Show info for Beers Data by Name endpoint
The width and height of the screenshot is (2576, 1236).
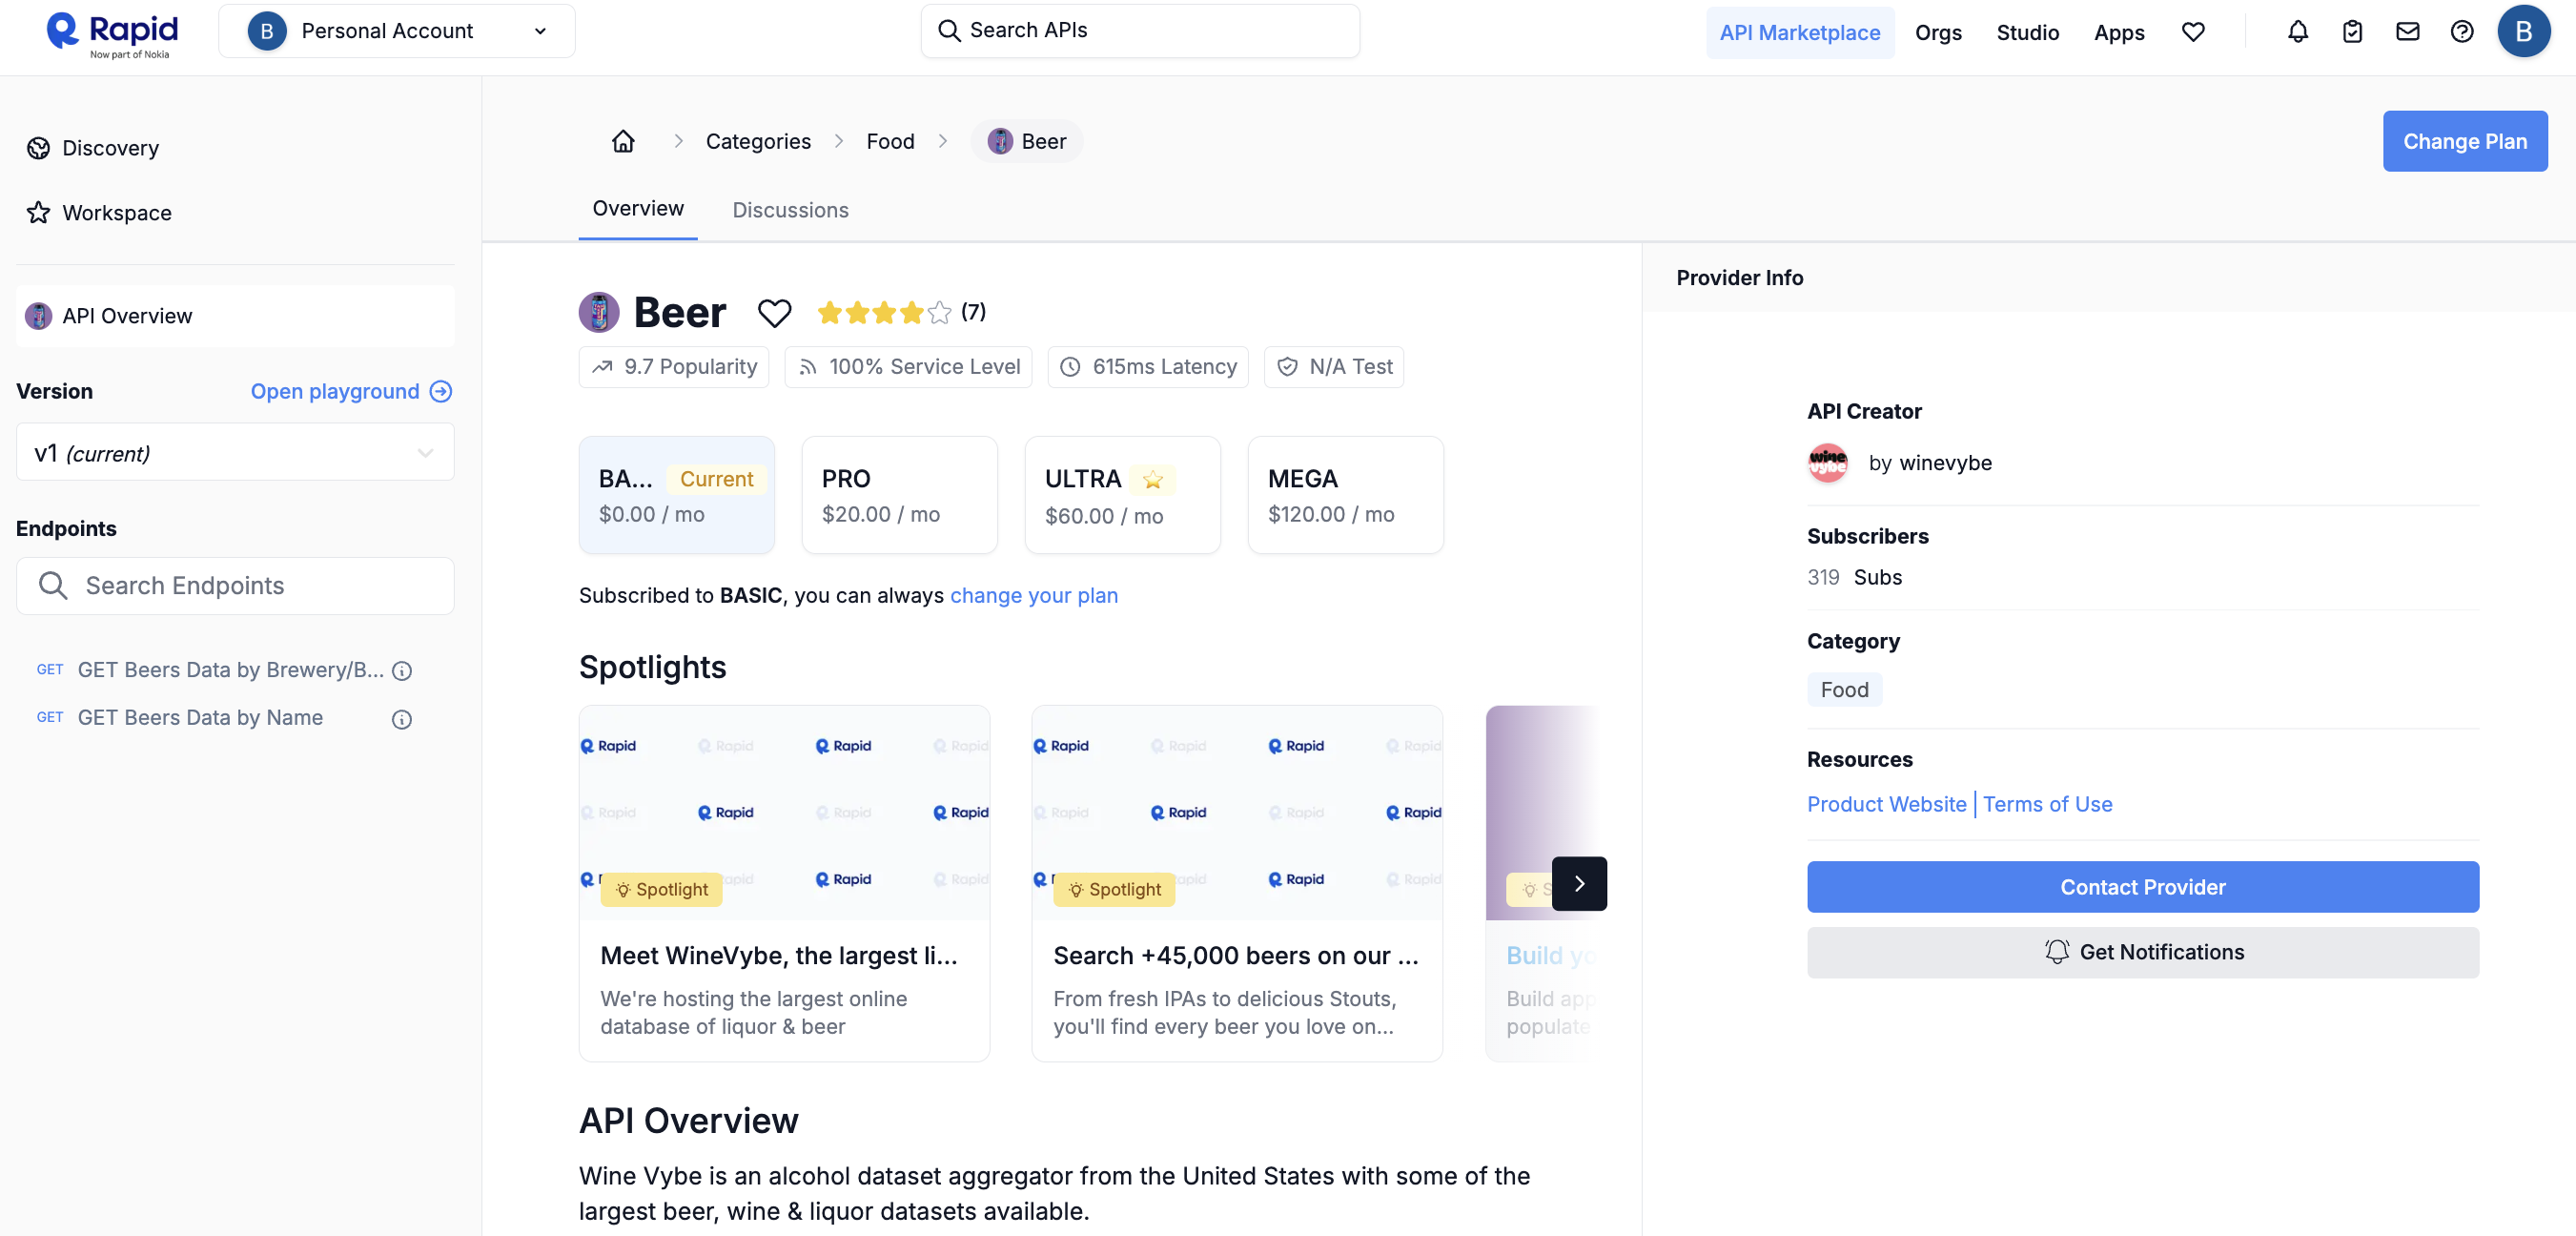click(401, 719)
